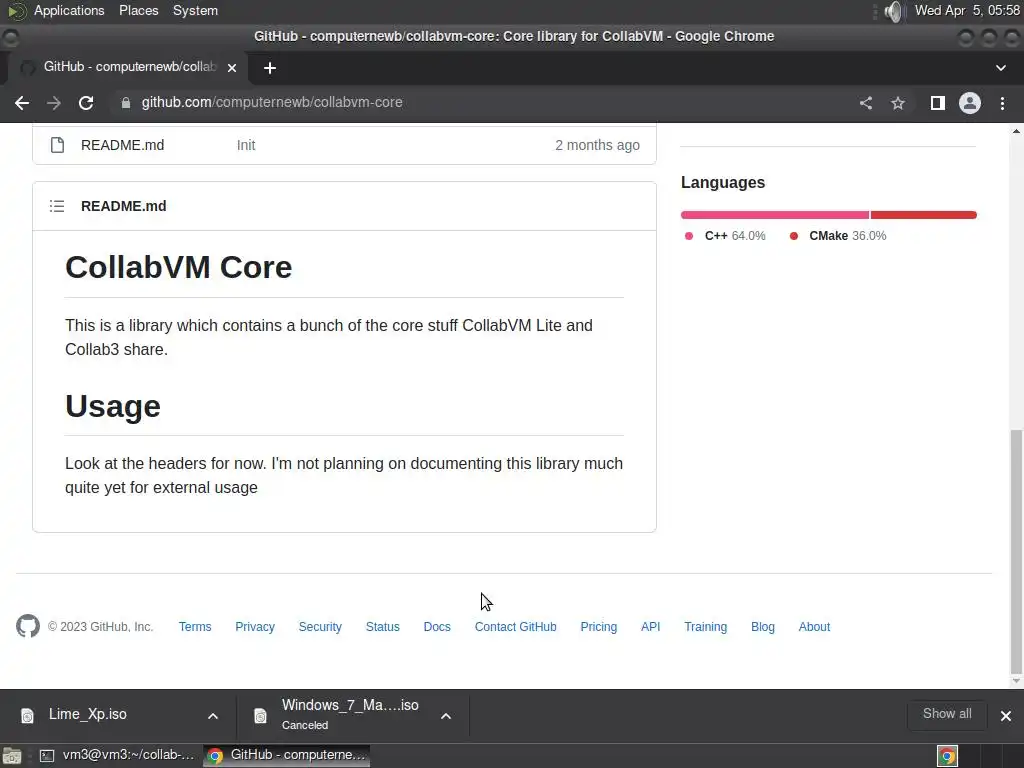
Task: Open Chrome side panel icon
Action: pos(938,103)
